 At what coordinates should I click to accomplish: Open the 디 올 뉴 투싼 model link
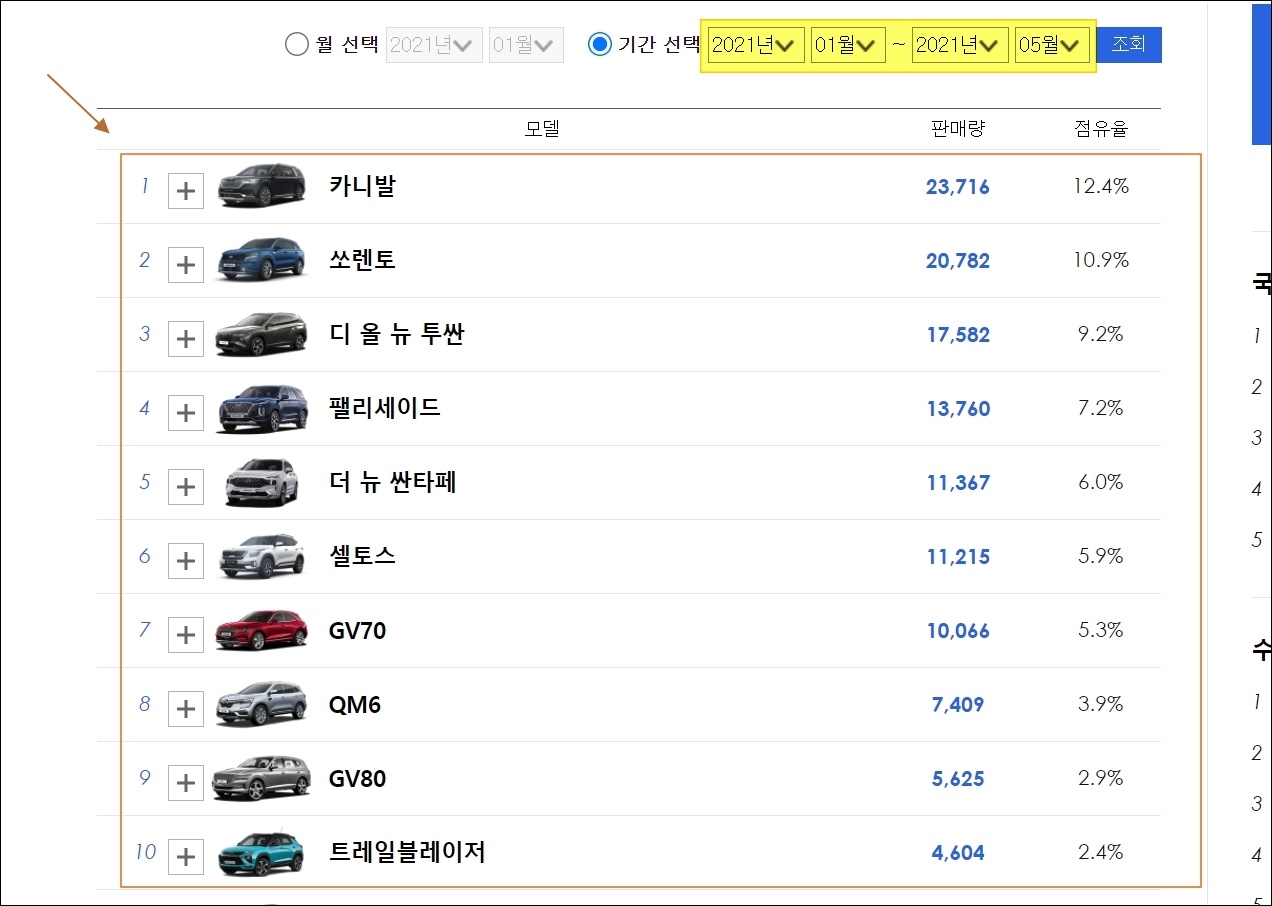click(x=397, y=334)
